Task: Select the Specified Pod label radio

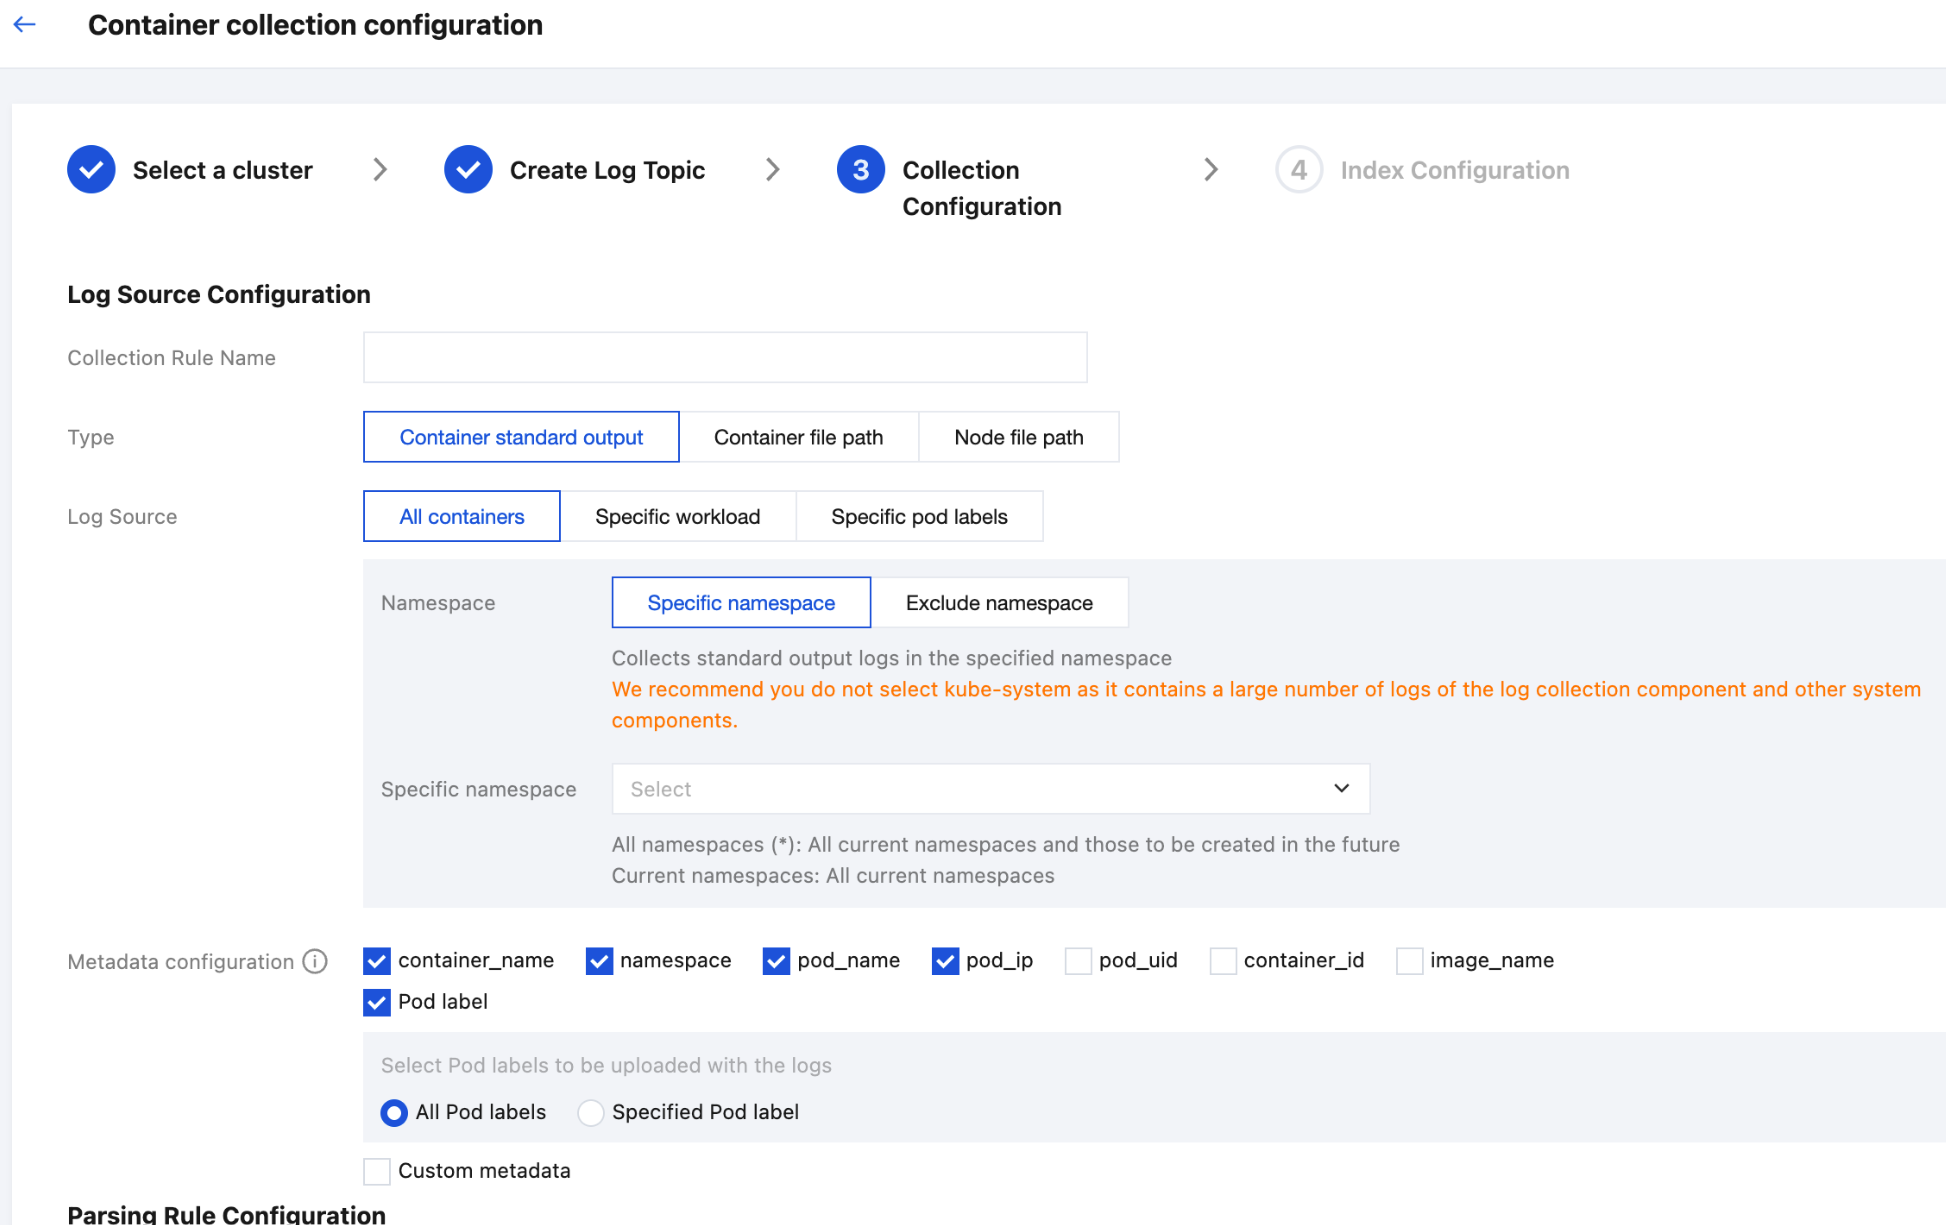Action: [x=591, y=1113]
